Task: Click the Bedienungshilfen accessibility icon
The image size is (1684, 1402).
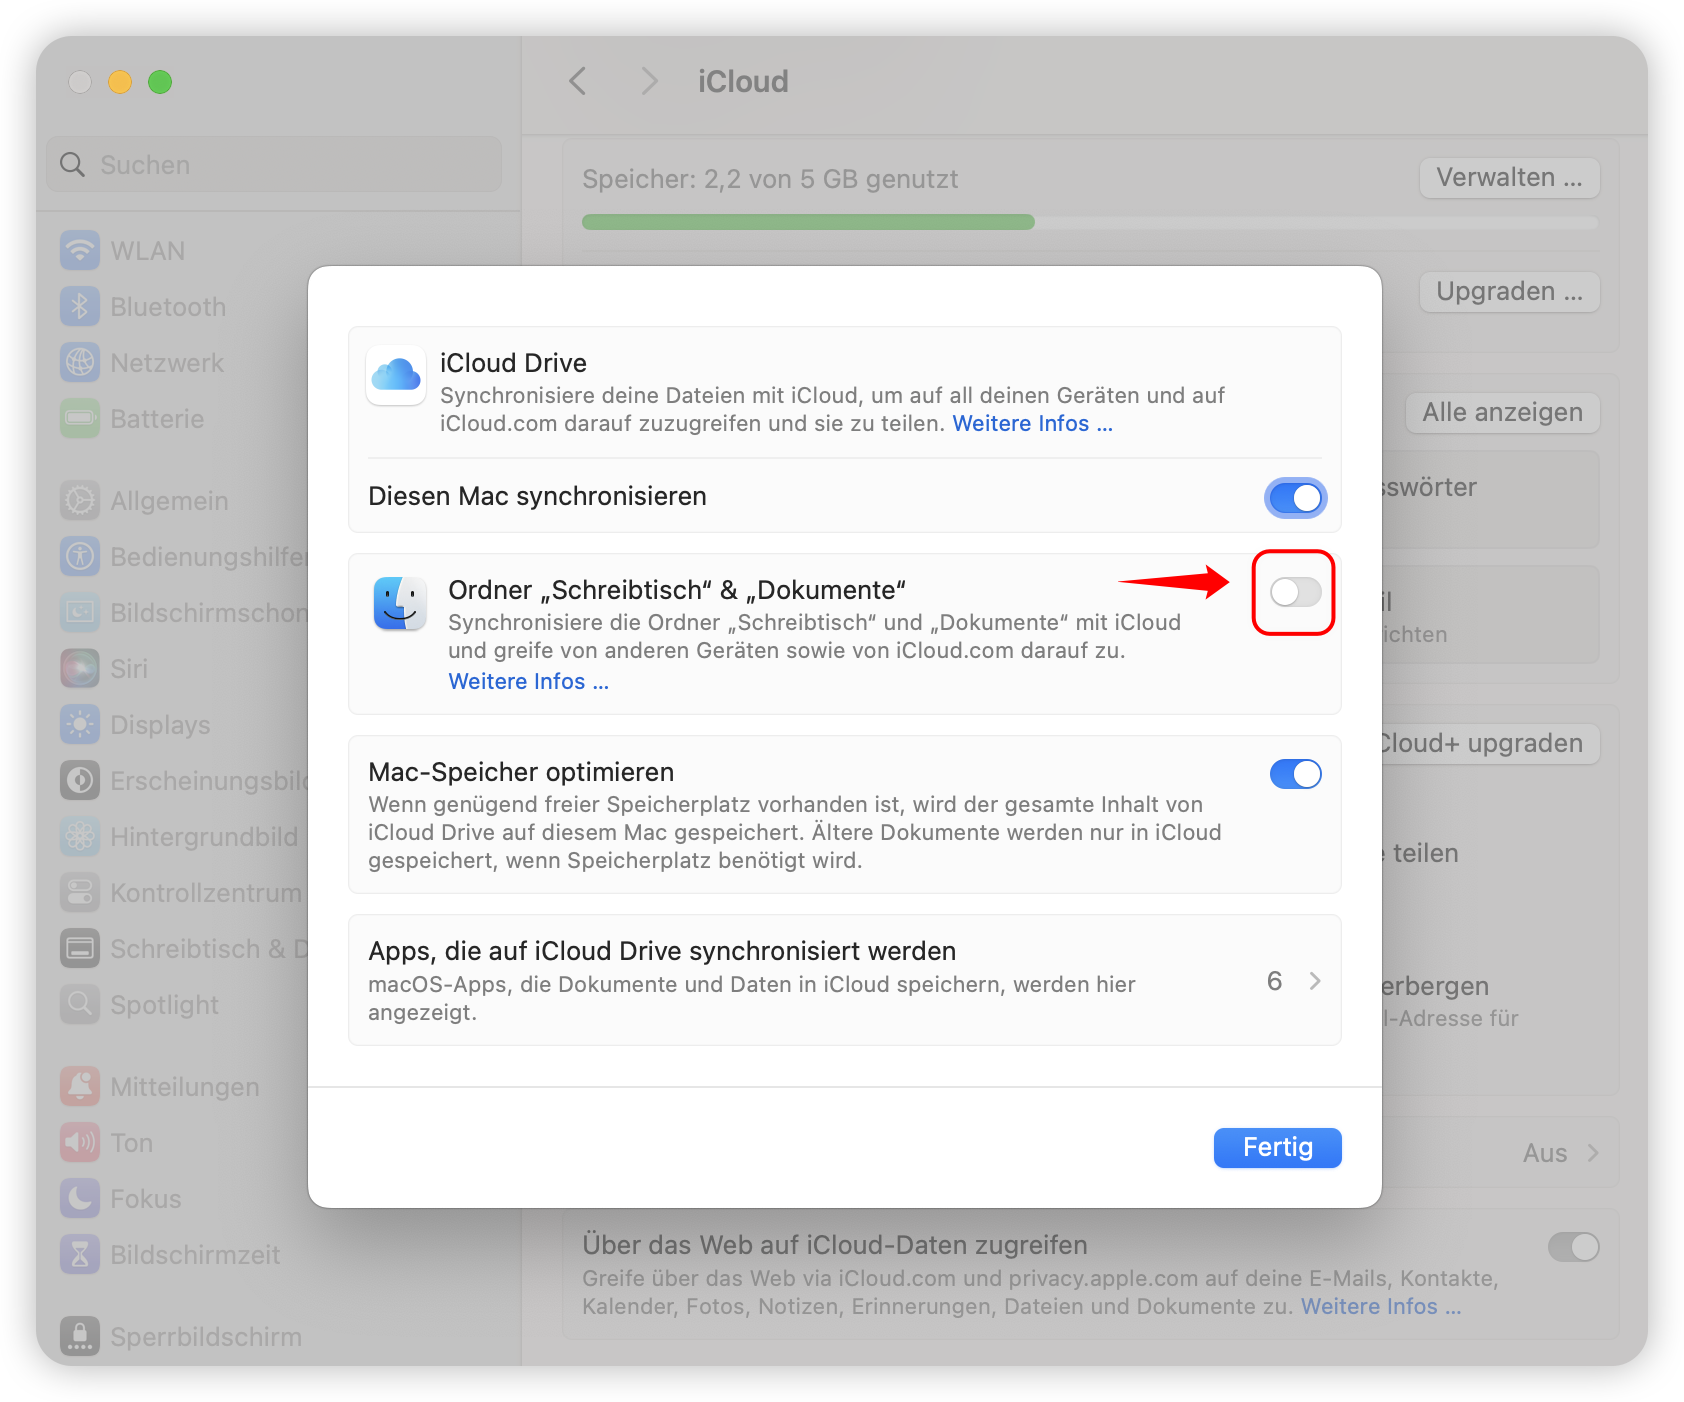Action: coord(80,556)
